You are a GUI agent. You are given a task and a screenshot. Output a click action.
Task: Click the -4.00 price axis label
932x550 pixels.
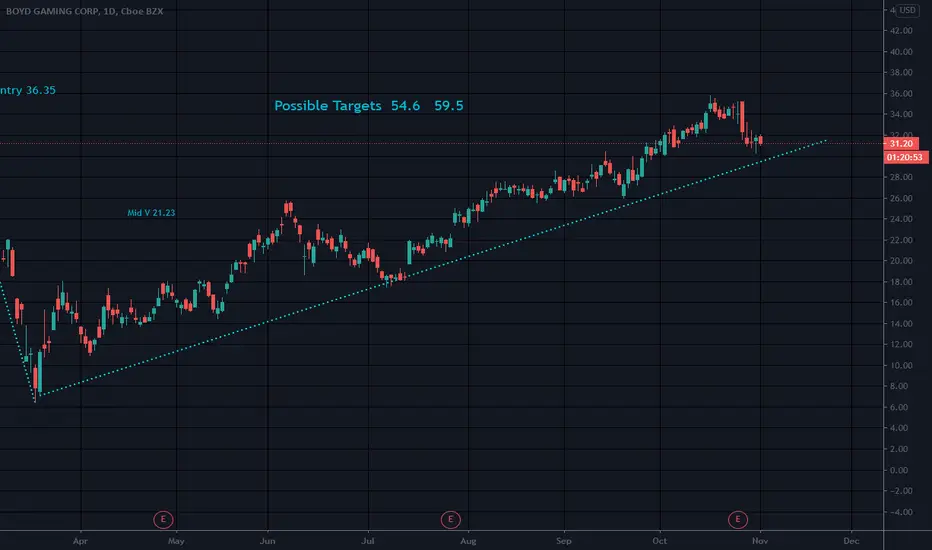(900, 512)
